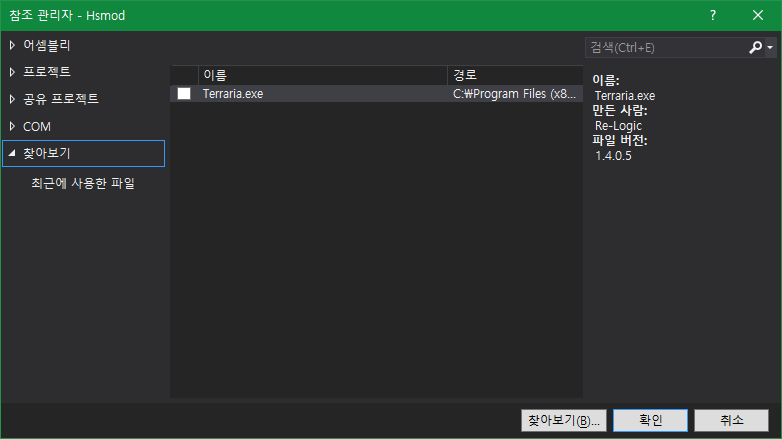Select the C:\Program Files path cell

click(515, 94)
